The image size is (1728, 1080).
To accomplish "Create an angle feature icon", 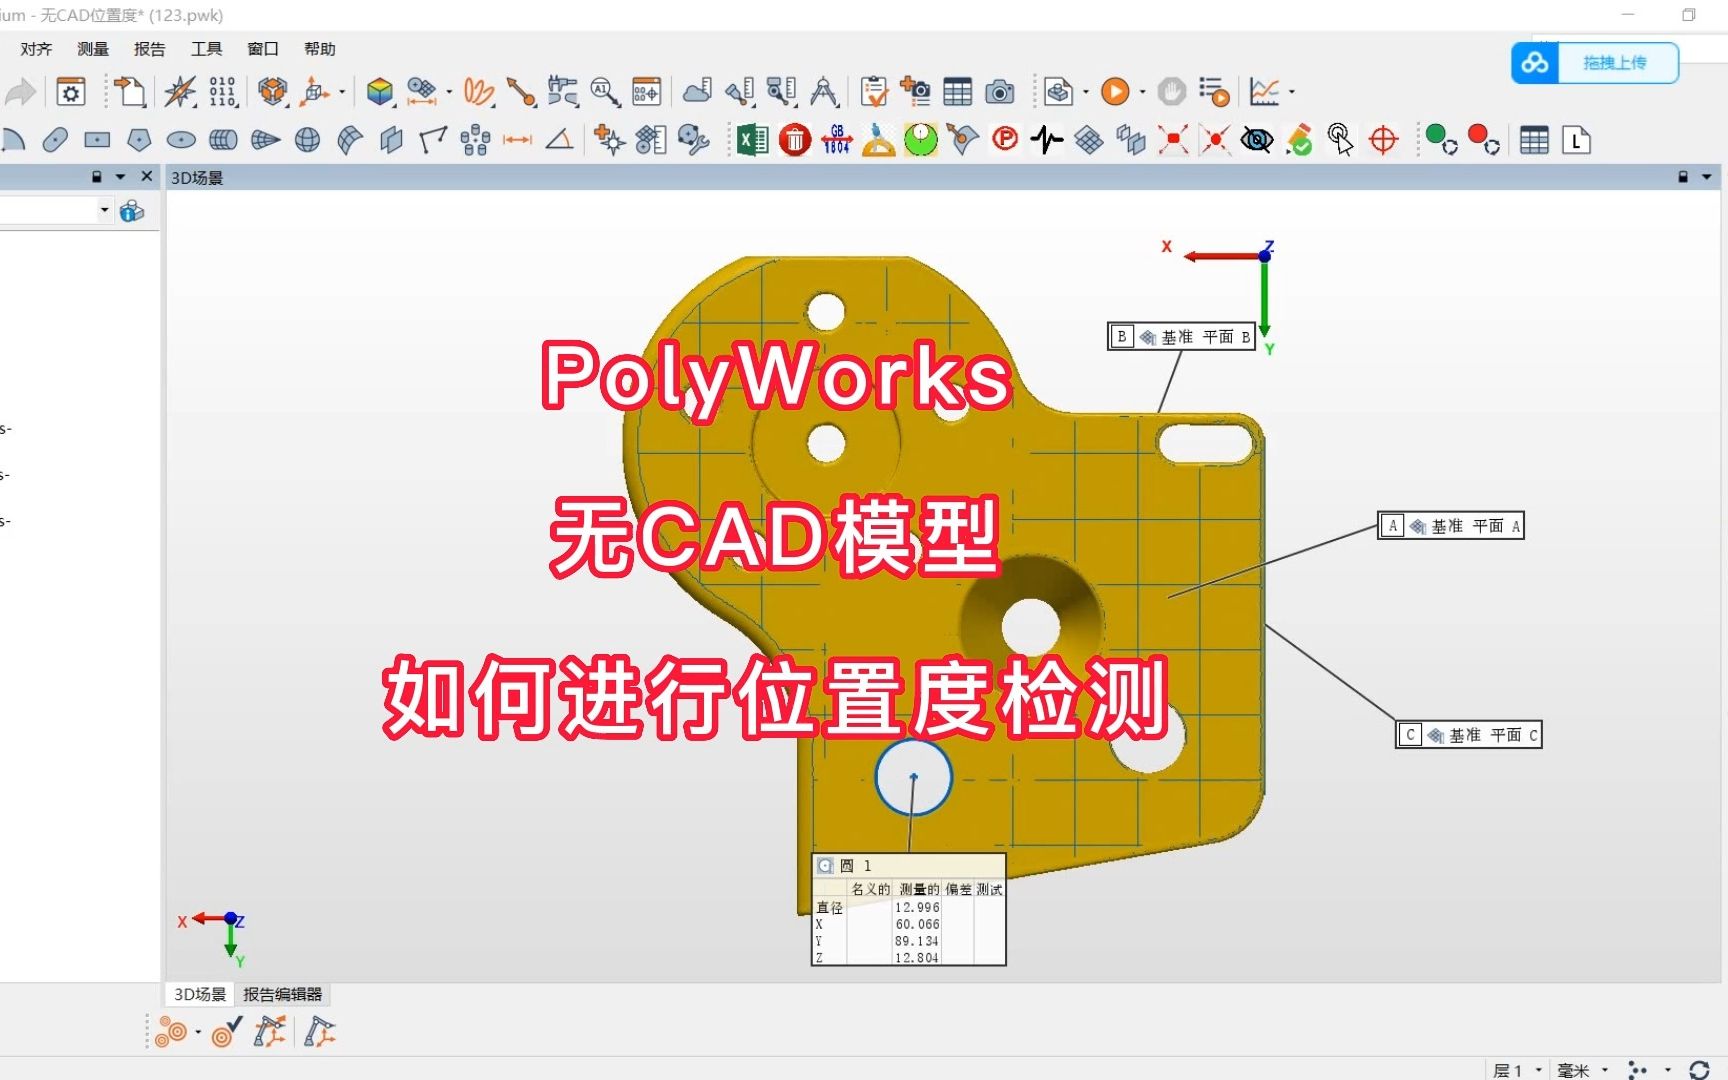I will pyautogui.click(x=559, y=140).
